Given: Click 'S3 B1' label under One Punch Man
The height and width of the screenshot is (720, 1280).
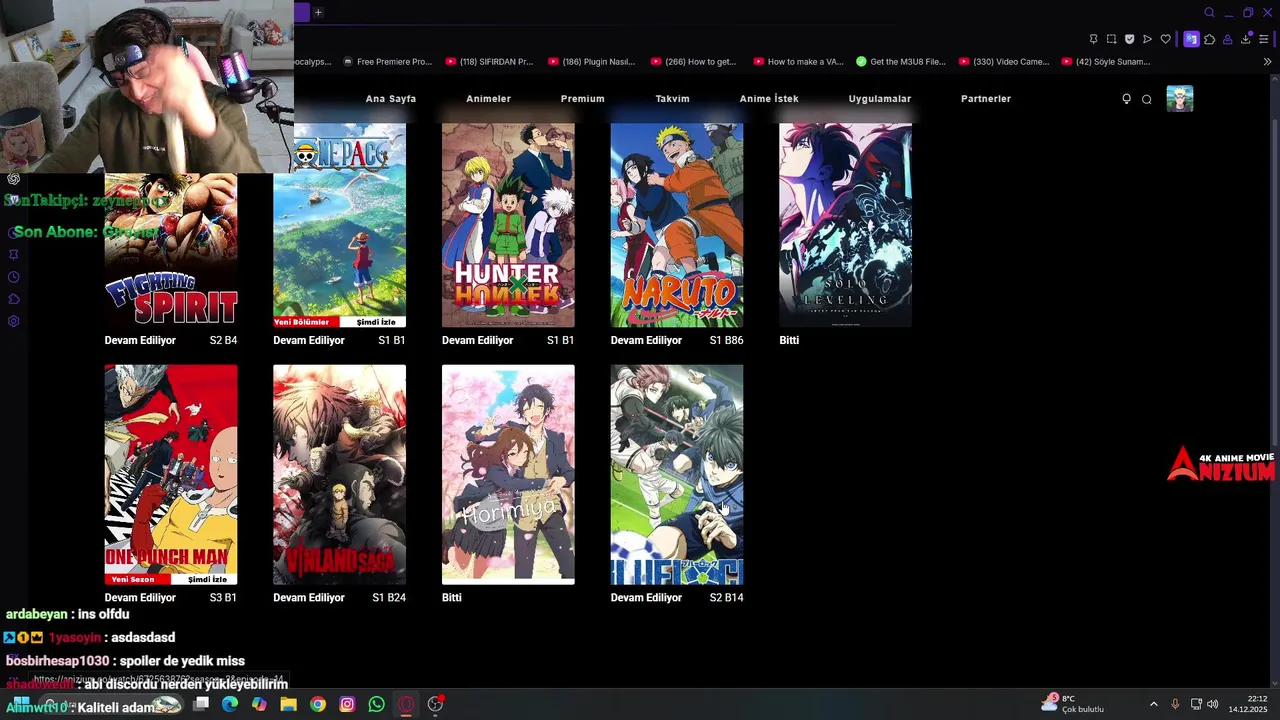Looking at the screenshot, I should click(223, 597).
